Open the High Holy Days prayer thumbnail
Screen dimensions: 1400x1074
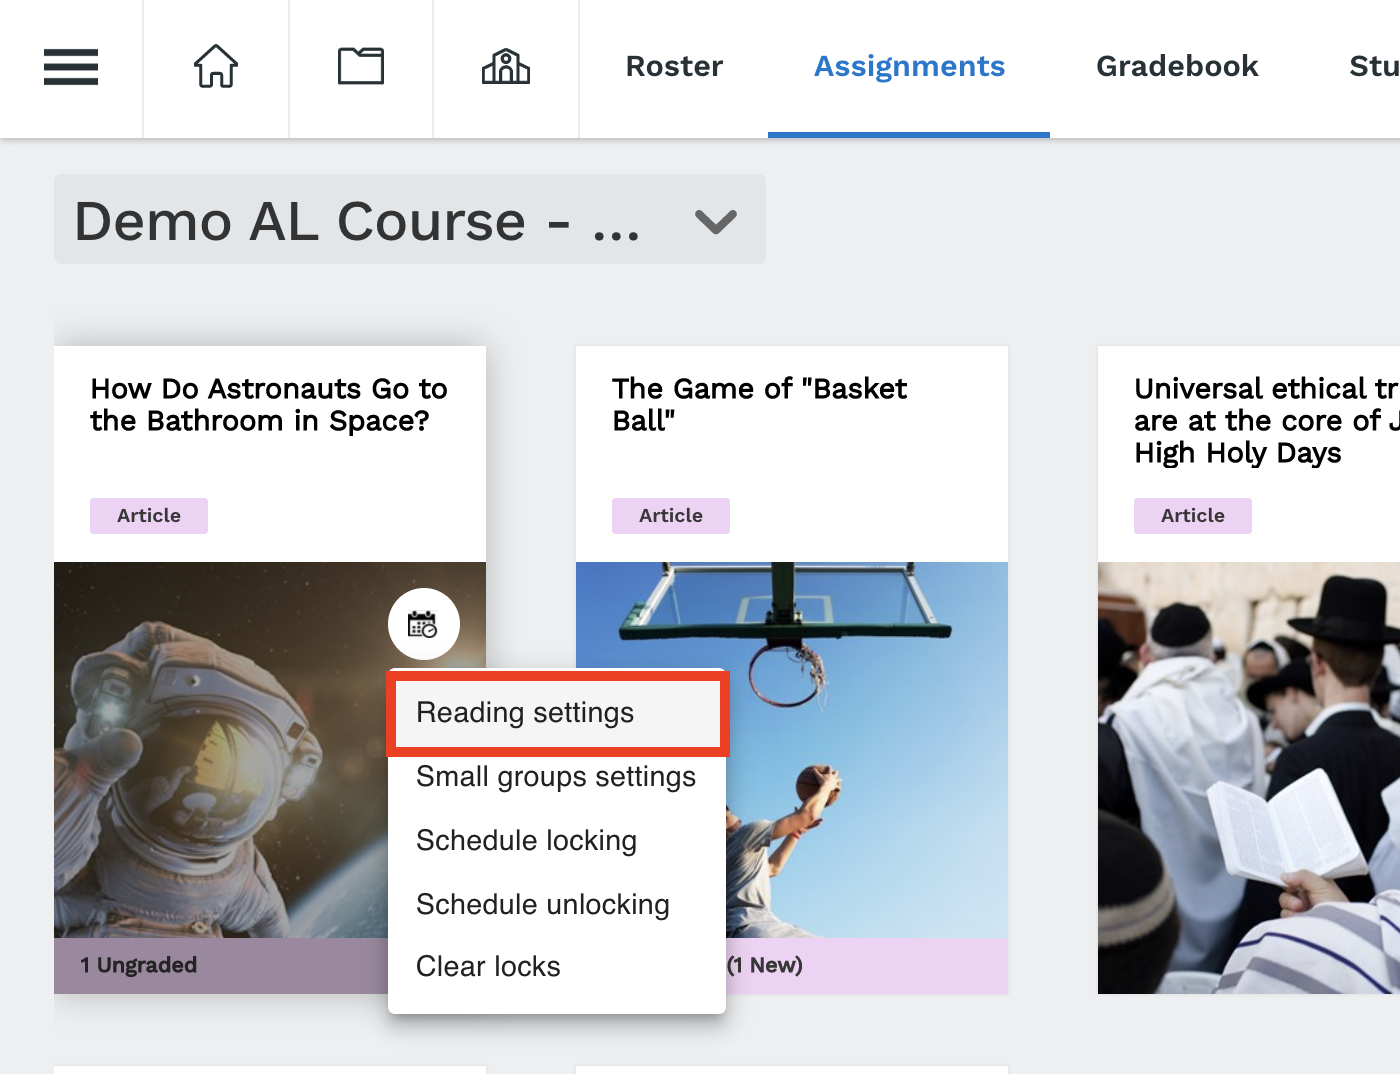click(x=1249, y=778)
